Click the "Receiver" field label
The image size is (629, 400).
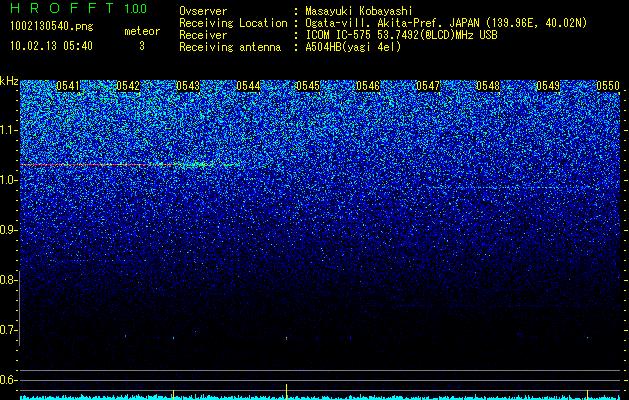[203, 35]
